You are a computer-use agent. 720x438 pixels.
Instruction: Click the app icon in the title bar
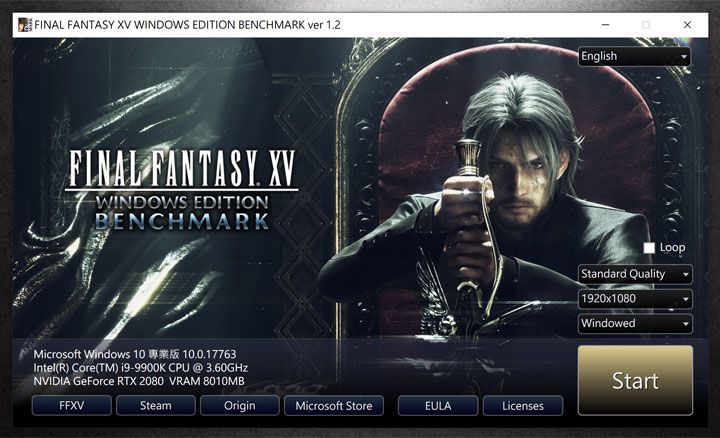pyautogui.click(x=23, y=24)
